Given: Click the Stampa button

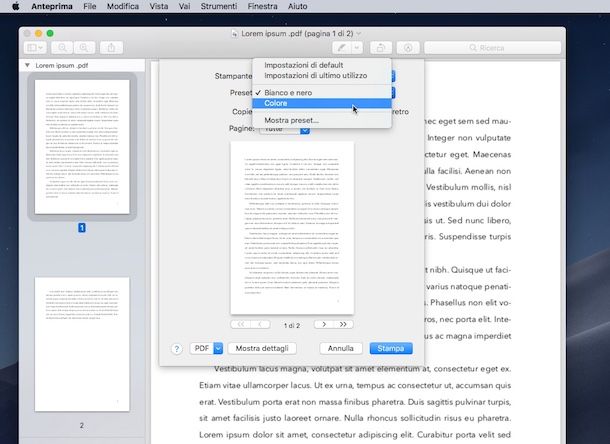Looking at the screenshot, I should click(x=390, y=349).
